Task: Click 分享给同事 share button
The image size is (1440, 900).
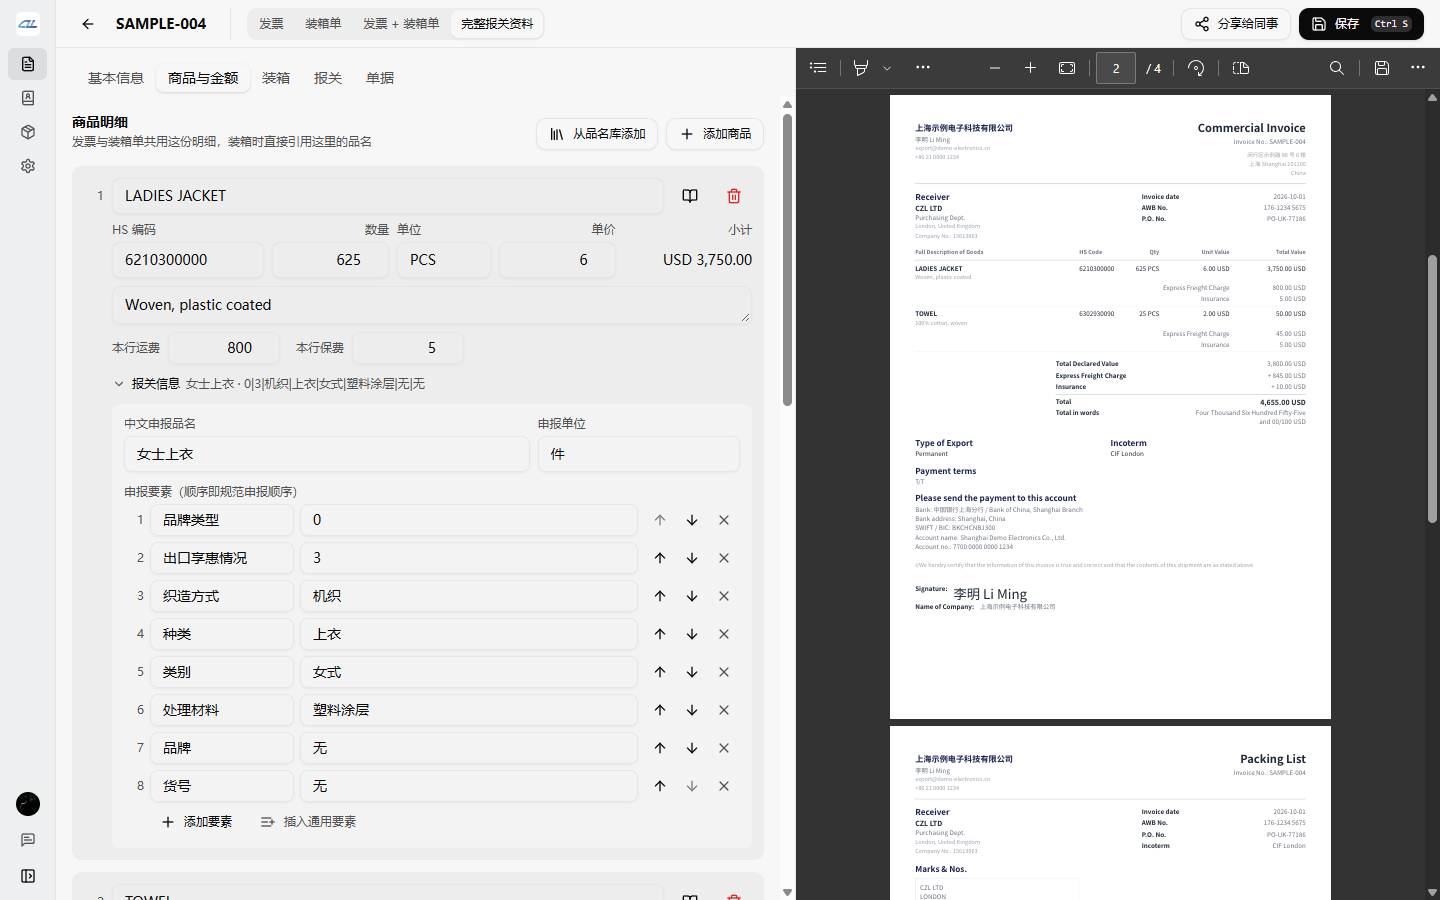Action: pos(1236,24)
